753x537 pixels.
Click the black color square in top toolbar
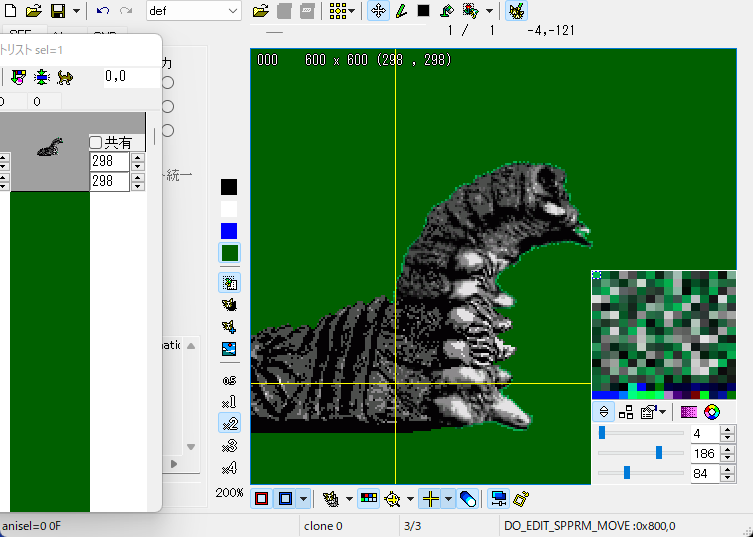coord(423,11)
